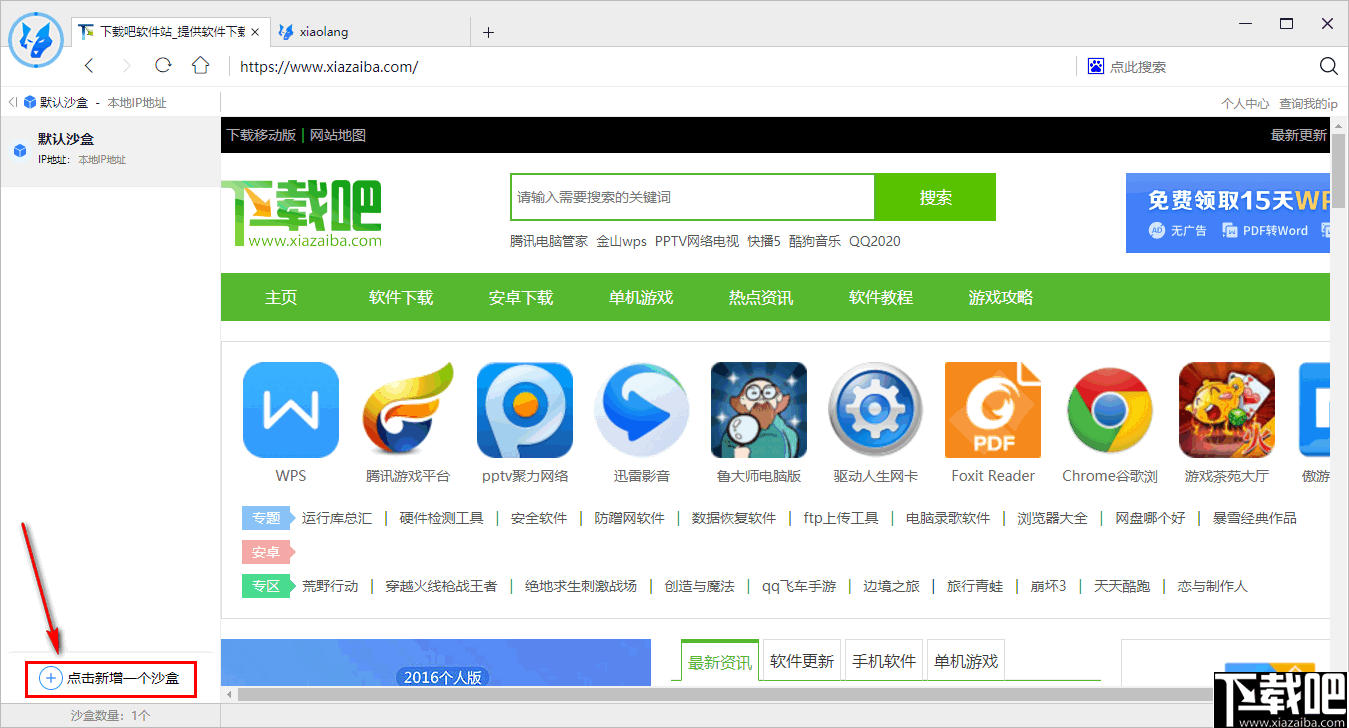Refresh the page with the reload icon

162,66
